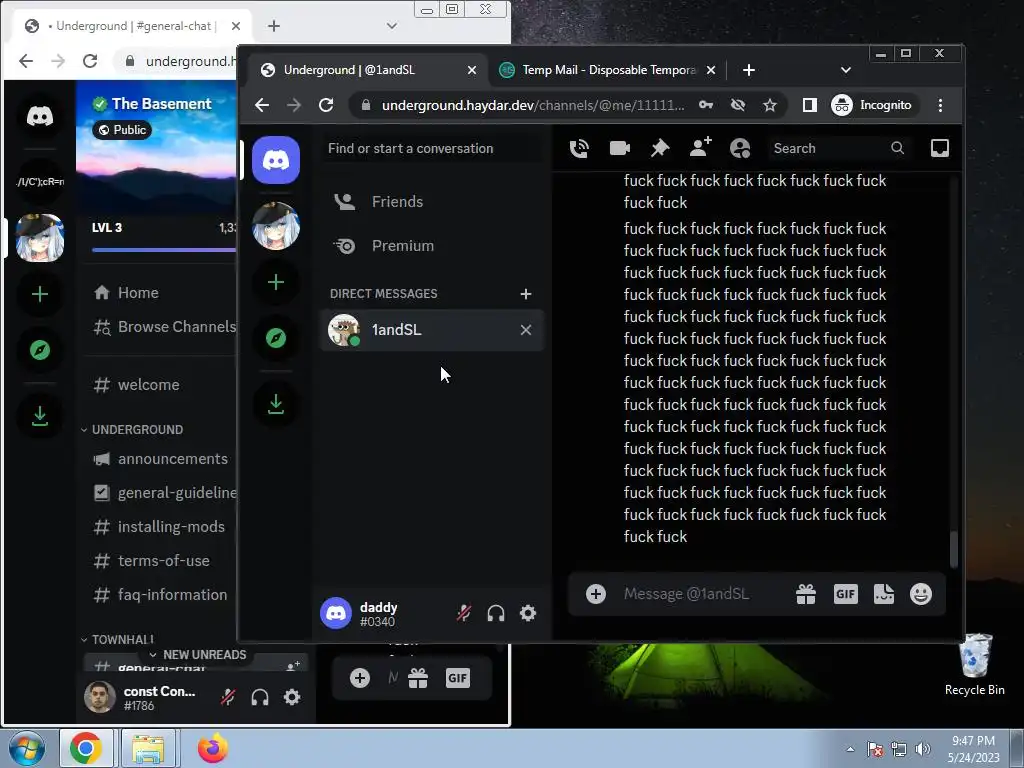Add friends to DM icon

click(x=700, y=148)
